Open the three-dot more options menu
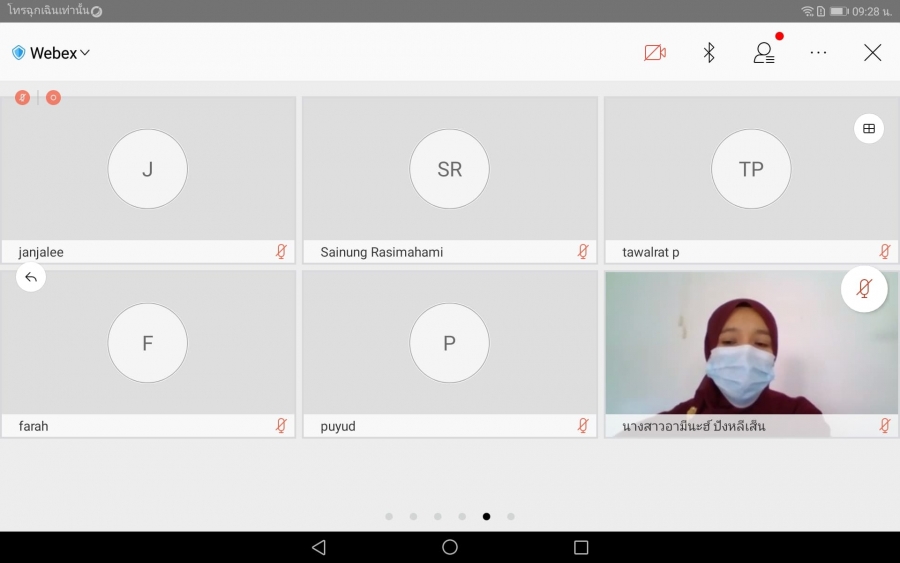Viewport: 900px width, 563px height. (x=818, y=53)
